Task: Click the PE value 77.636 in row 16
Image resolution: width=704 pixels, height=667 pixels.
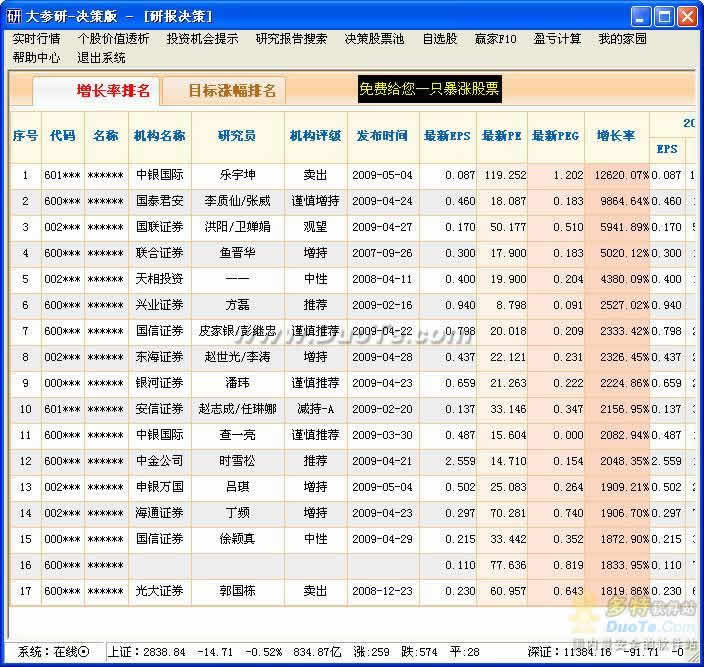Action: pos(508,566)
